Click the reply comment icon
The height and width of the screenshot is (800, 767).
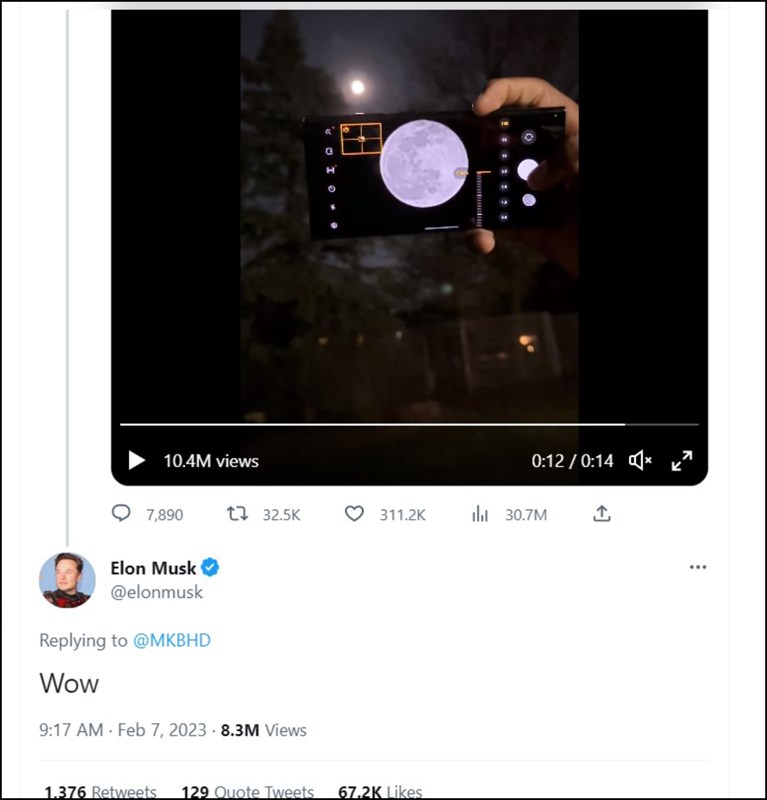pos(121,514)
